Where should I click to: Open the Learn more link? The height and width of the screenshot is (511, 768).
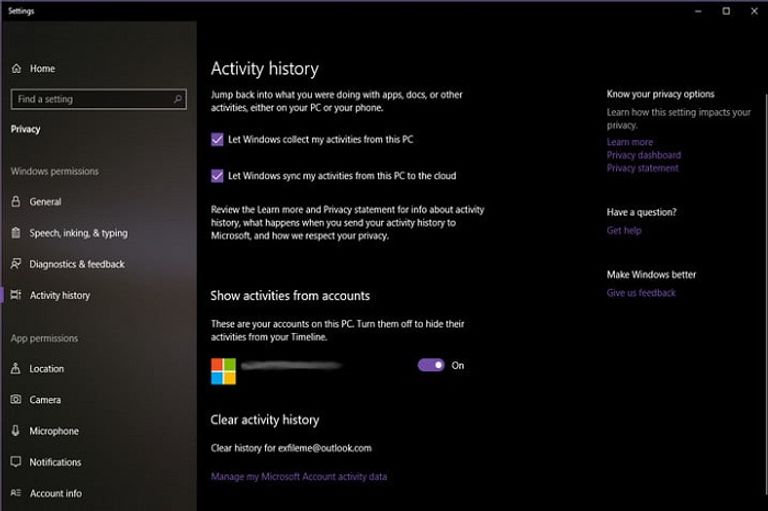coord(629,142)
